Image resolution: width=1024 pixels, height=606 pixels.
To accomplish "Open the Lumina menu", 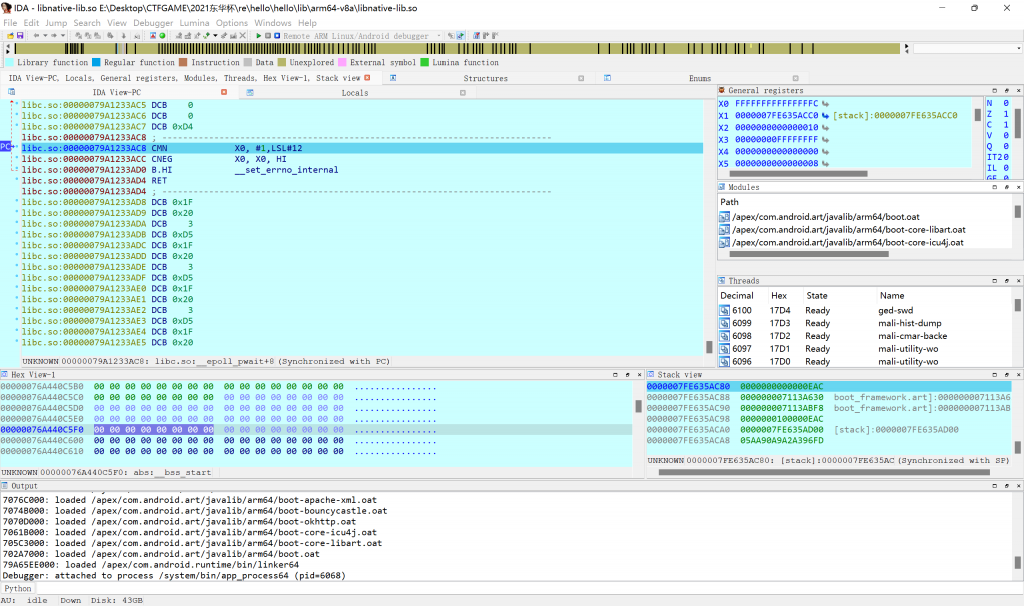I will [x=194, y=23].
